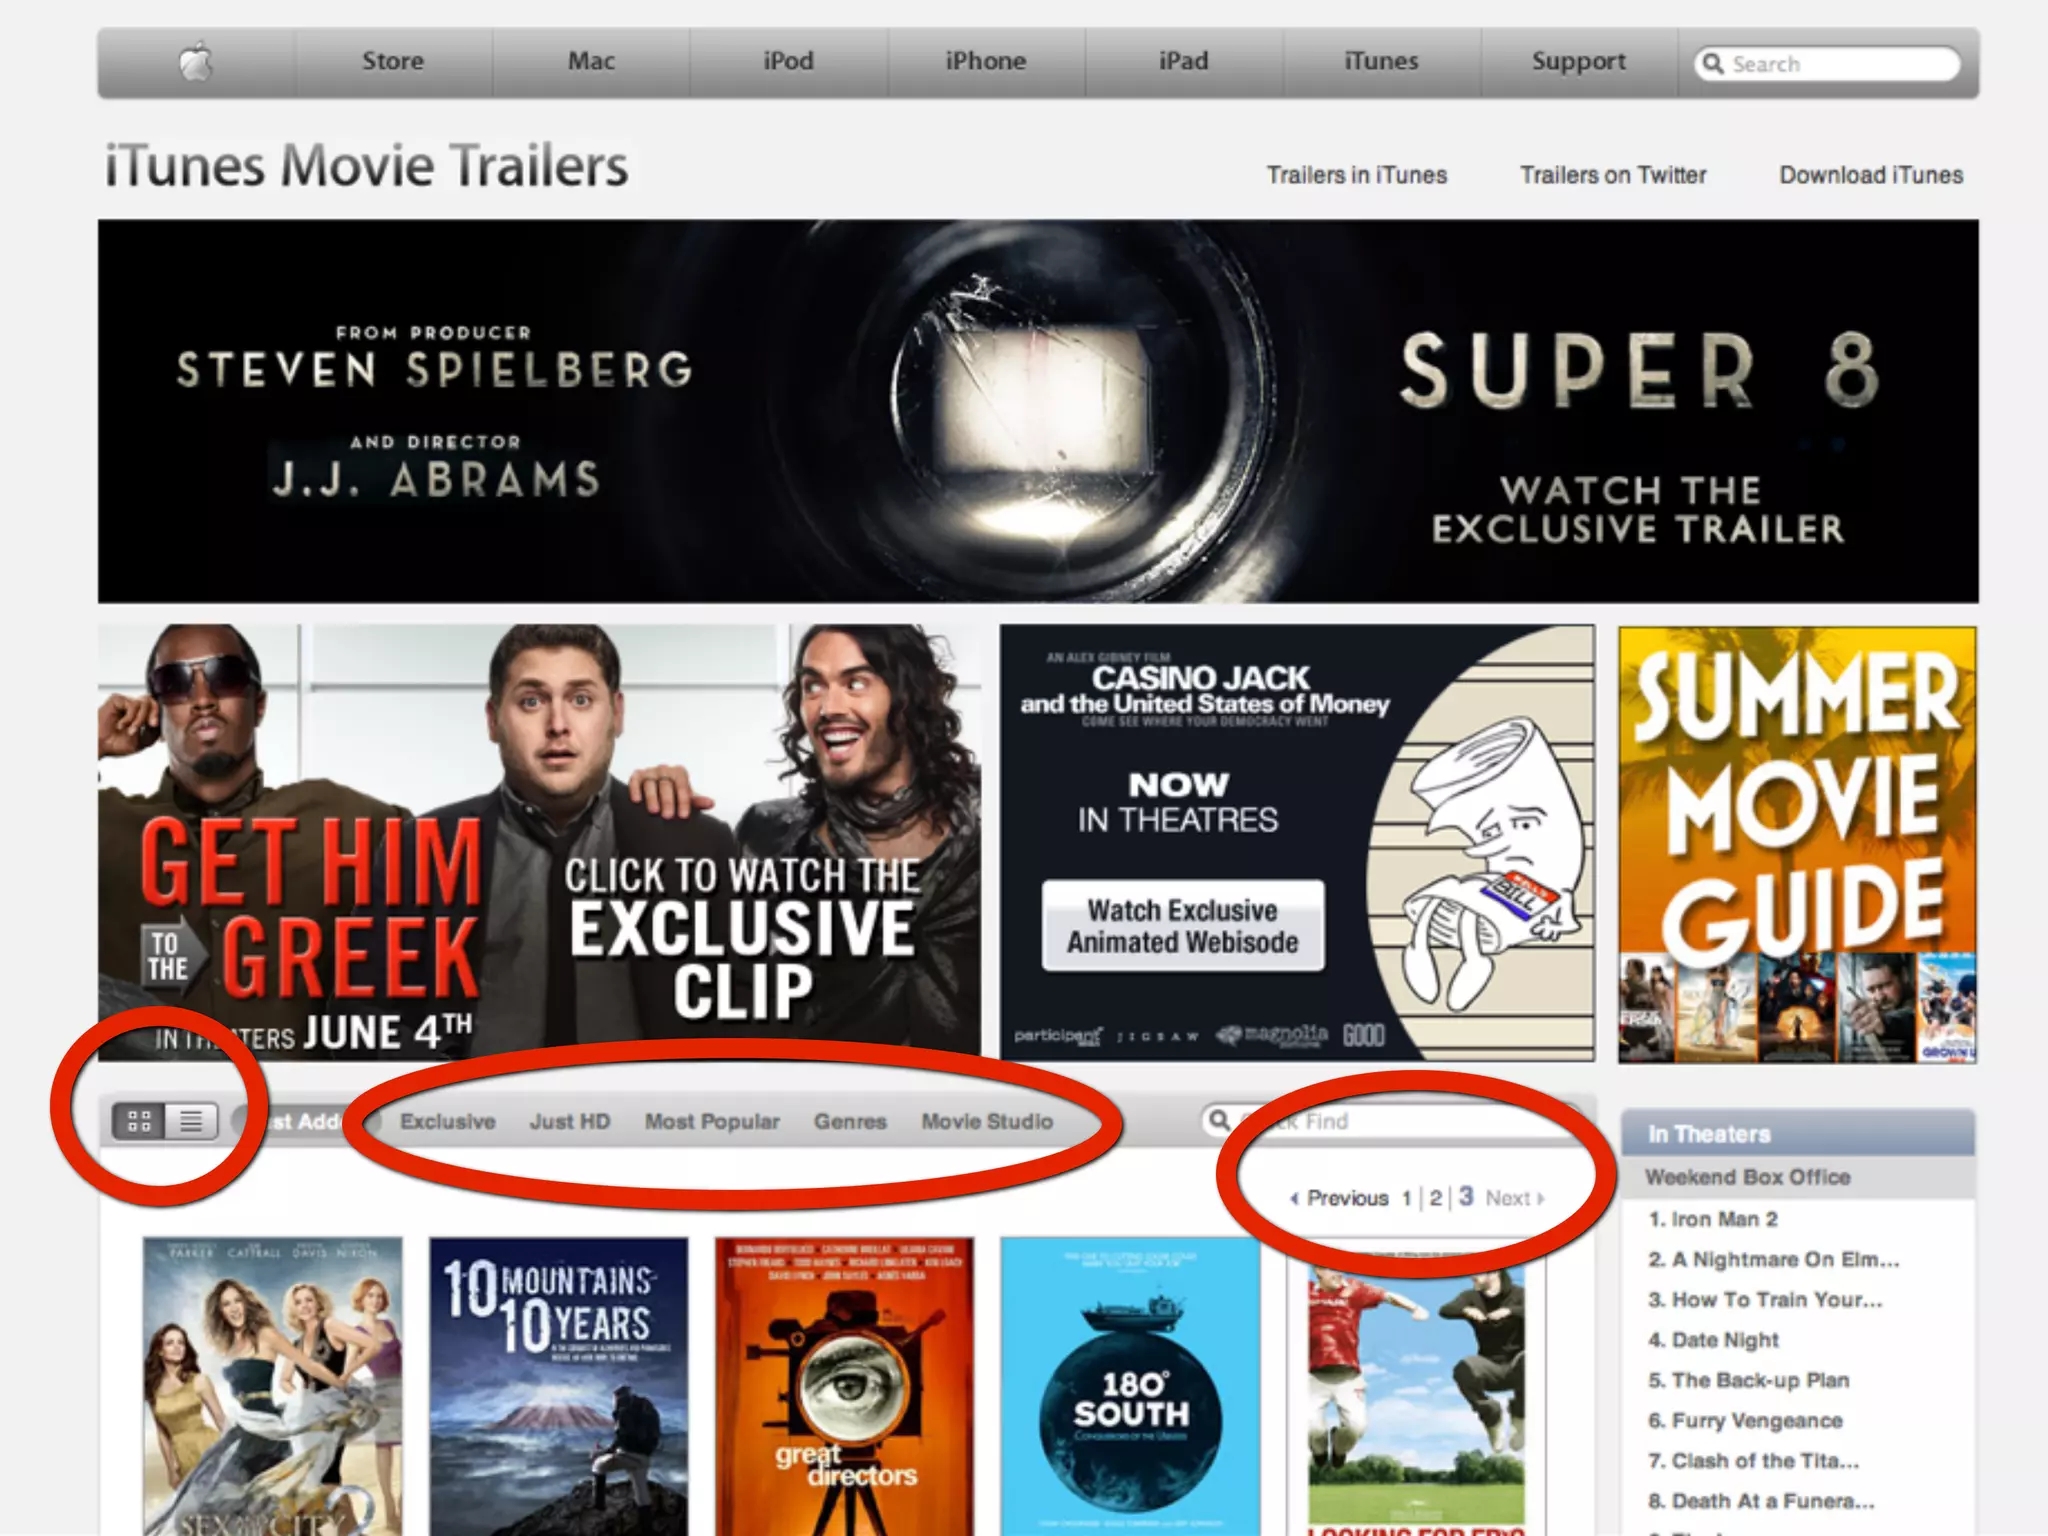Show Just HD trailers

569,1122
